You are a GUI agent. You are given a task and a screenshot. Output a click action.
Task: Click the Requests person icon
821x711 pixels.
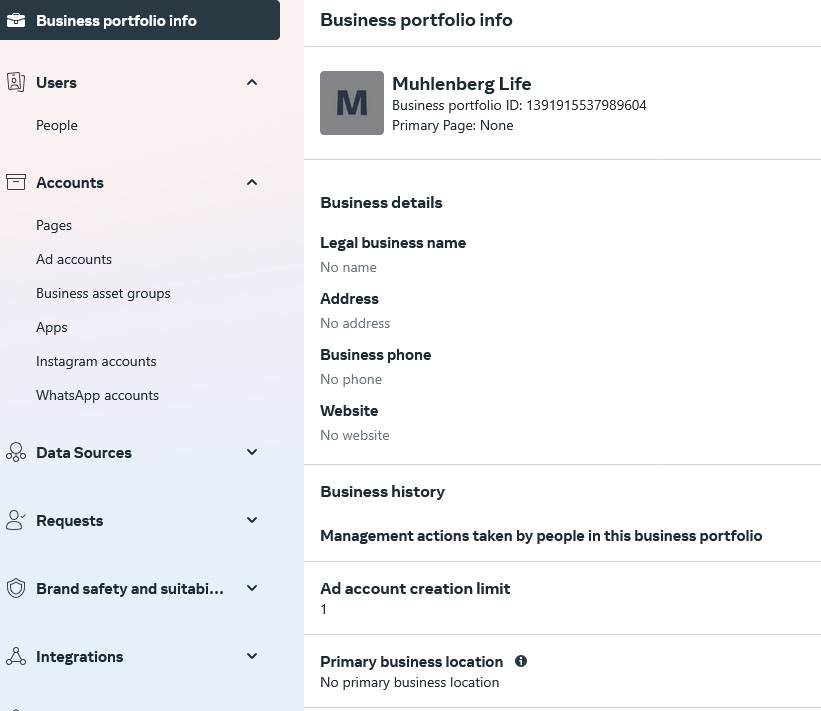pyautogui.click(x=16, y=520)
